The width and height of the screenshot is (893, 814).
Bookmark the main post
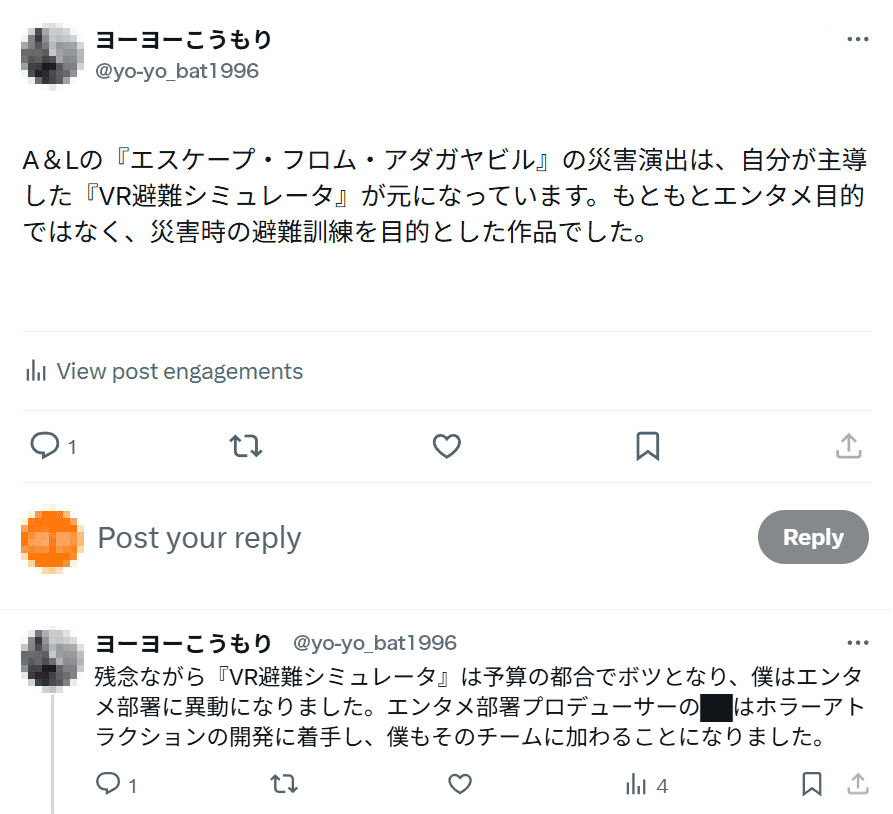[x=648, y=445]
